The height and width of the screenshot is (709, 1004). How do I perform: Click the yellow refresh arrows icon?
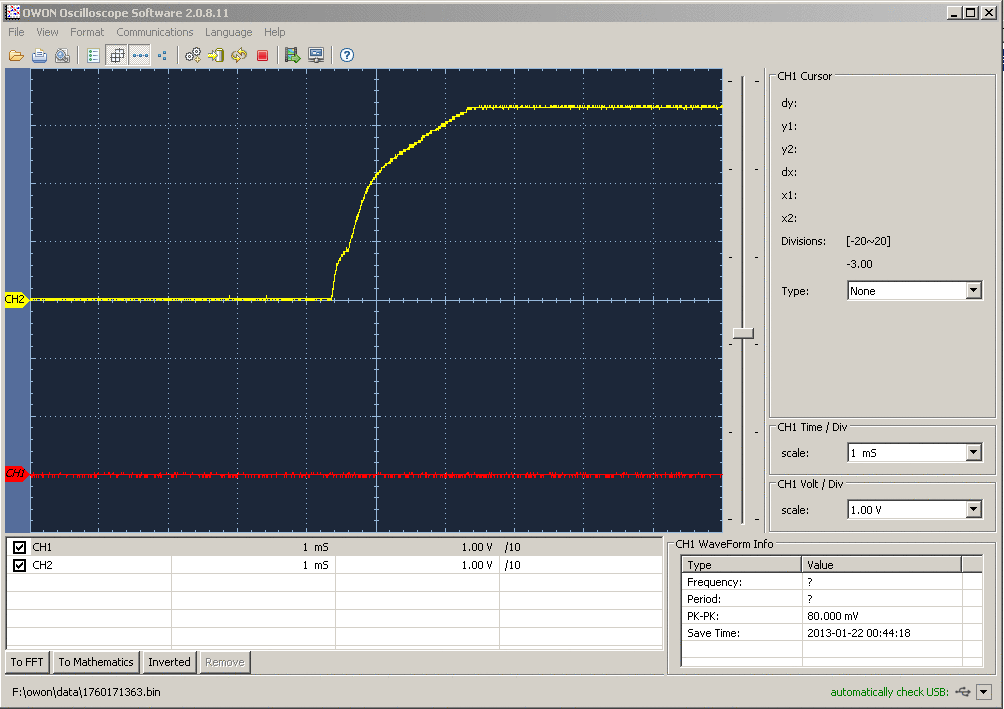point(239,56)
